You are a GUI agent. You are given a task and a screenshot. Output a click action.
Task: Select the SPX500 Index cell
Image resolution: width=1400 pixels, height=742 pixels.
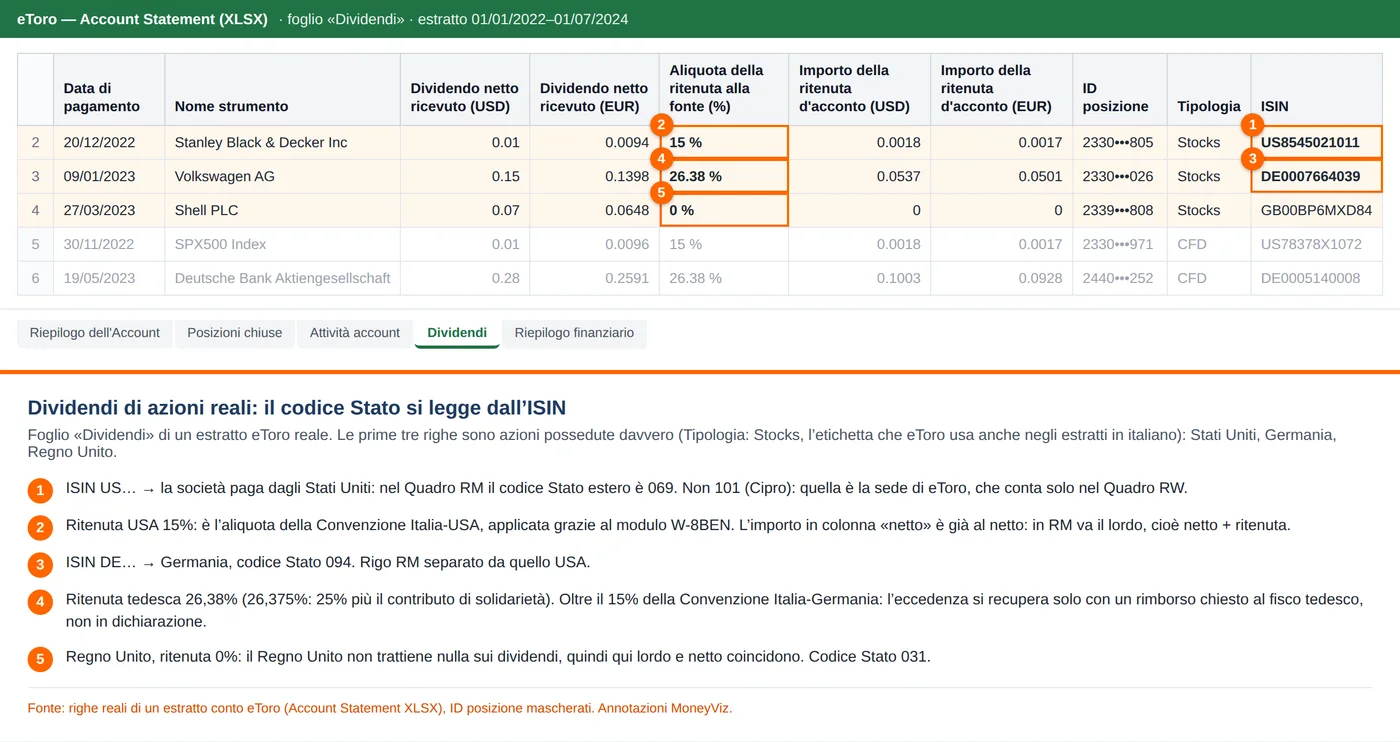pyautogui.click(x=282, y=245)
